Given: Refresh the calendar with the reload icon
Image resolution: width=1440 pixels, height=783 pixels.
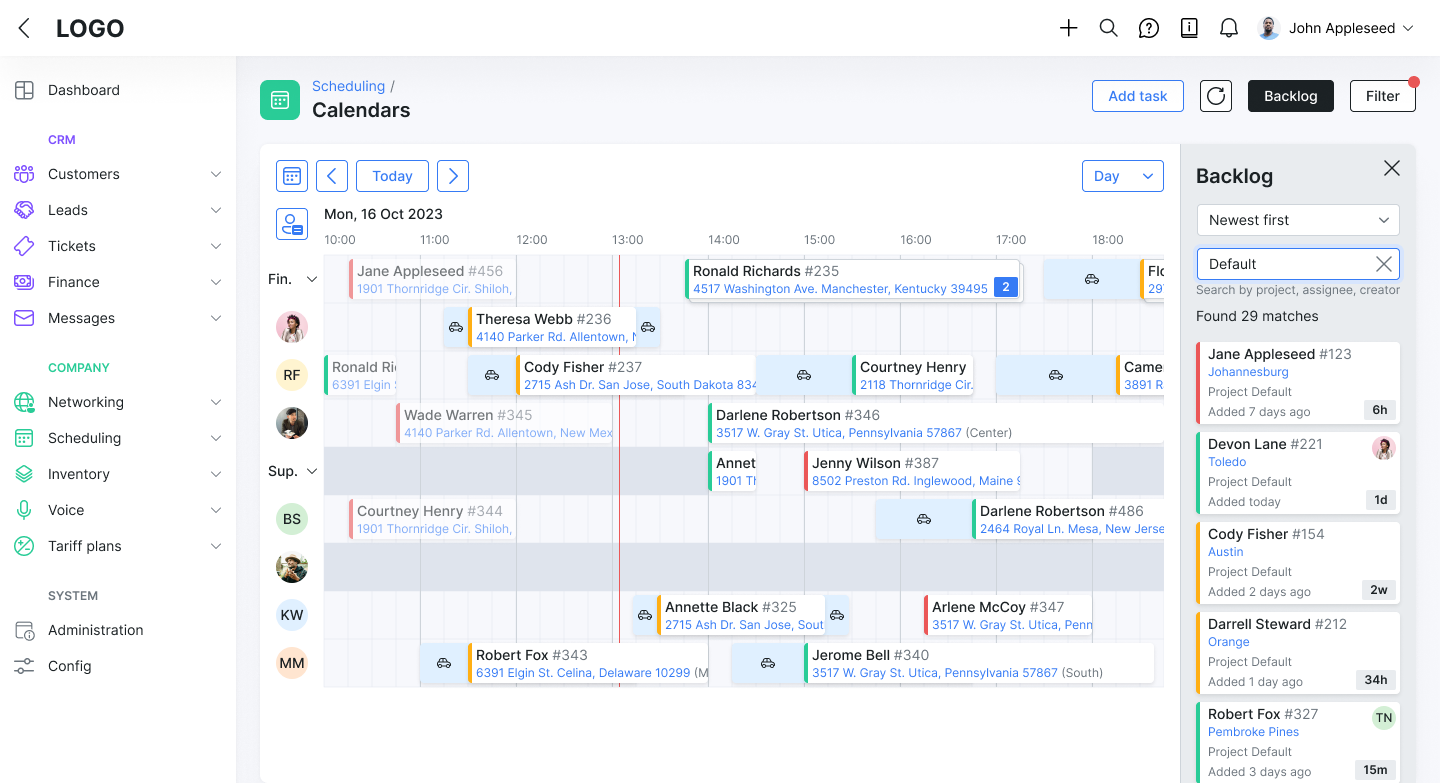Looking at the screenshot, I should coord(1215,95).
